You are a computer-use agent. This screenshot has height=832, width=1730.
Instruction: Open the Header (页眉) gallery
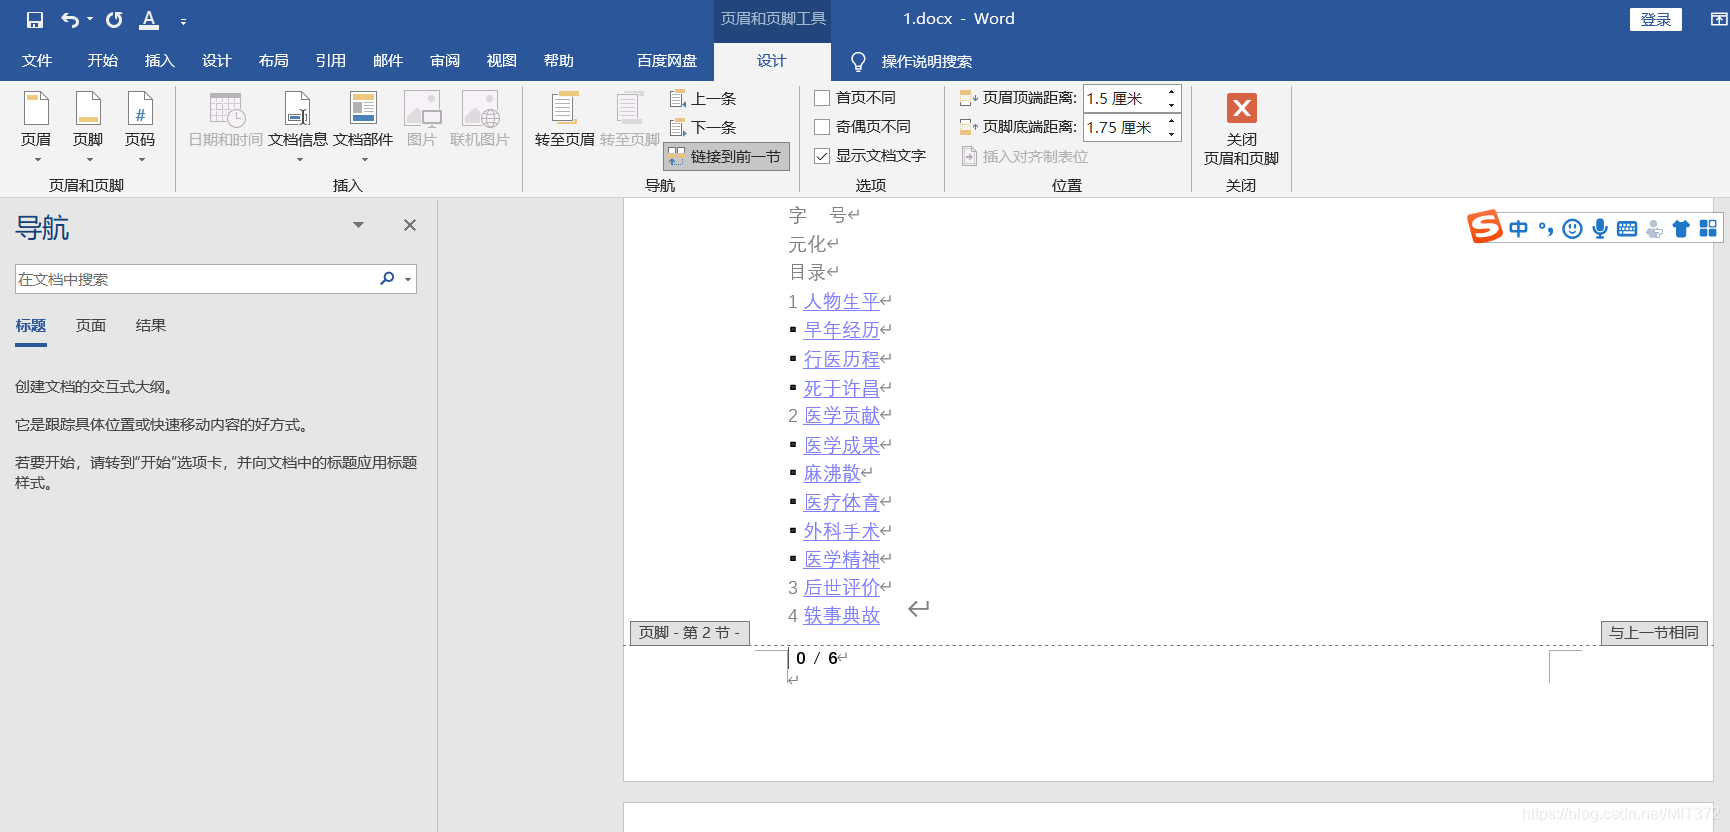(x=36, y=127)
